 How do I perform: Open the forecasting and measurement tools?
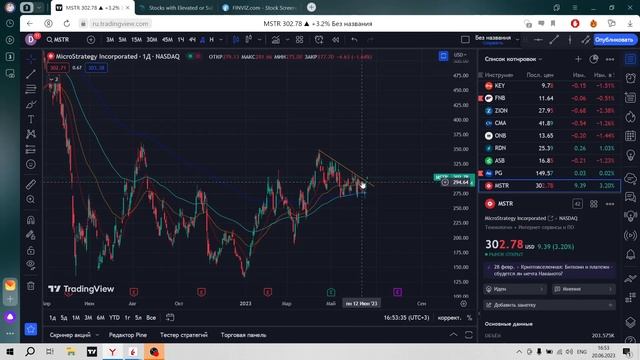[x=31, y=149]
